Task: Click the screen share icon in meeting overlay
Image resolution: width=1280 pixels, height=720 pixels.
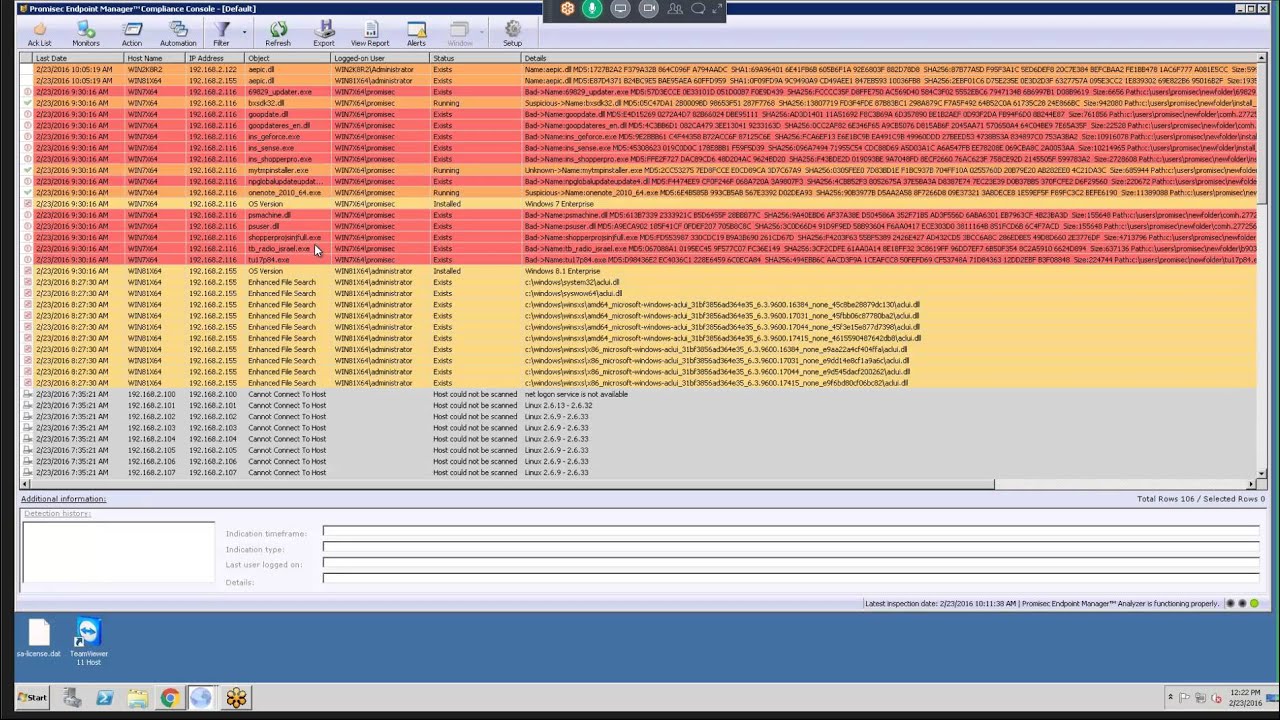Action: [620, 9]
